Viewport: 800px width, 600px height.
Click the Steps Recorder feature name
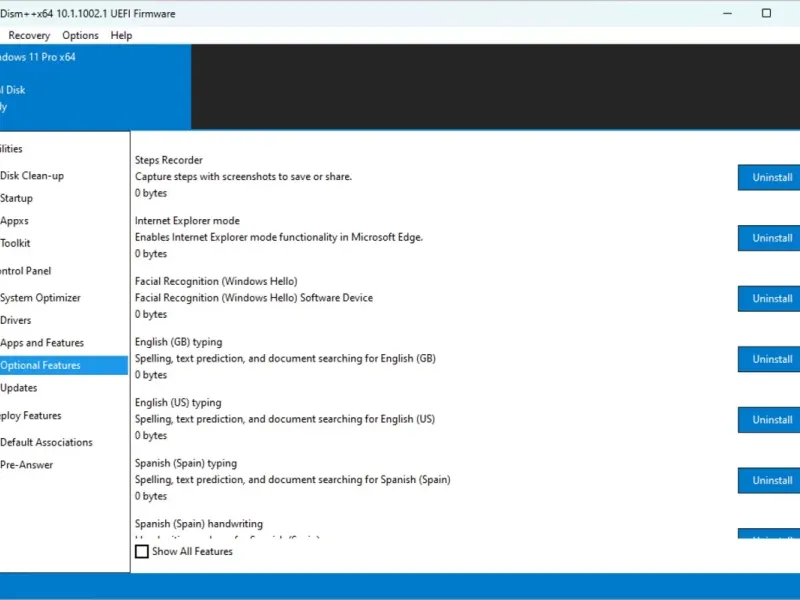point(169,160)
